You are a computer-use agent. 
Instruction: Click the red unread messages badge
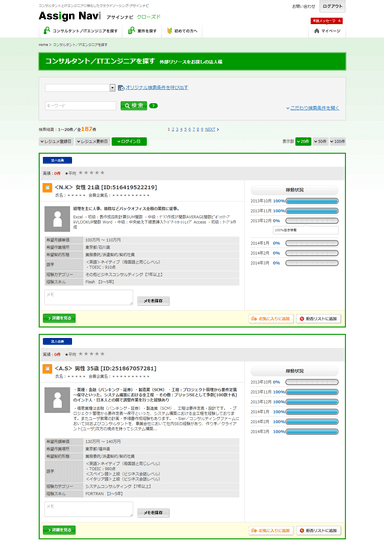(326, 21)
